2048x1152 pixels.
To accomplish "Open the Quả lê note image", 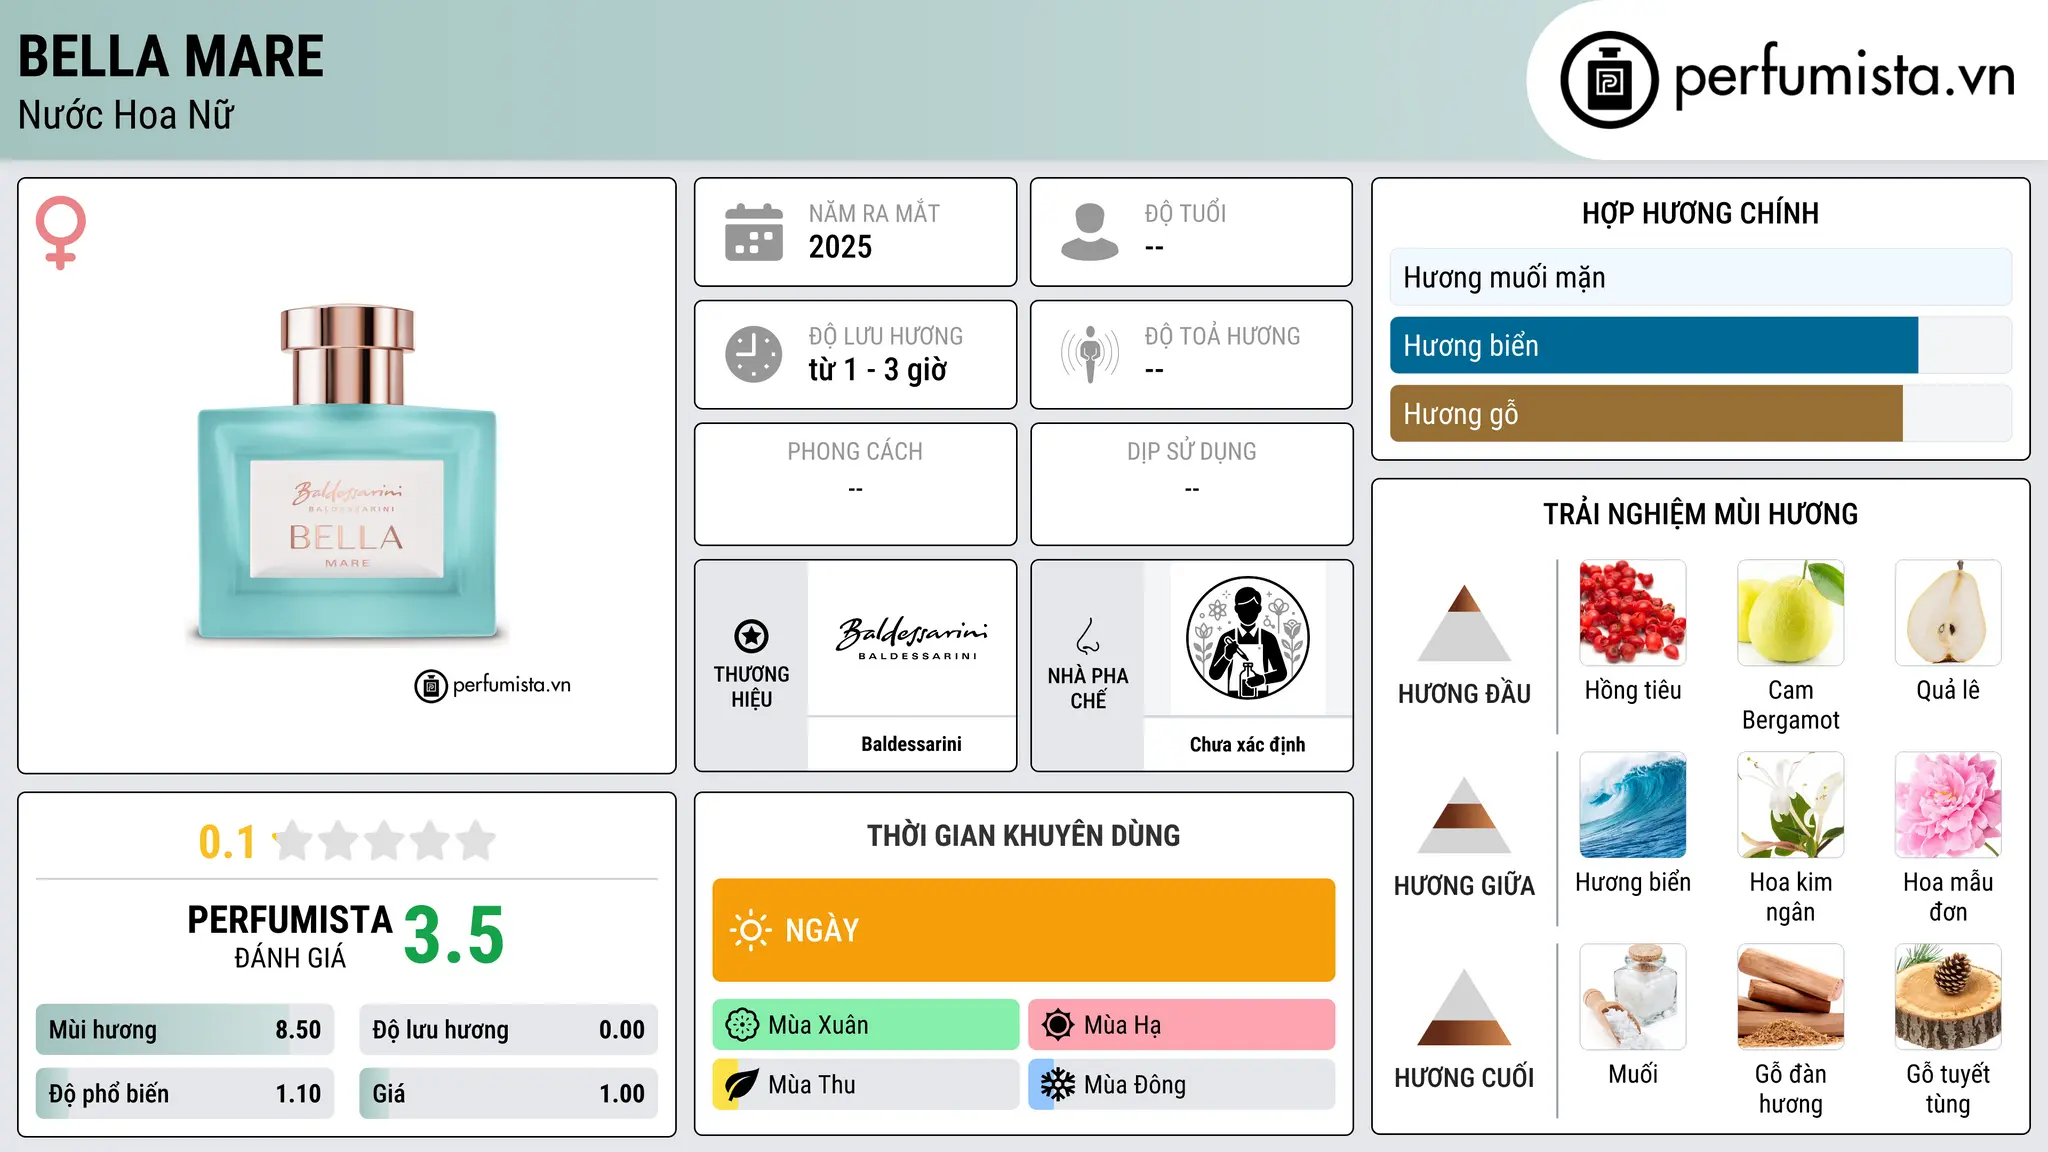I will click(x=1948, y=613).
